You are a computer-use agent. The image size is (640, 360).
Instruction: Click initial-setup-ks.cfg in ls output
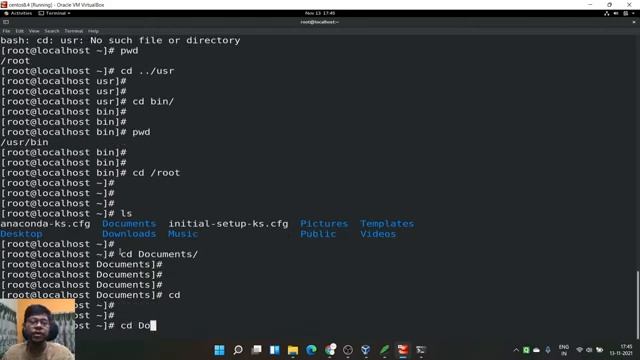click(228, 224)
